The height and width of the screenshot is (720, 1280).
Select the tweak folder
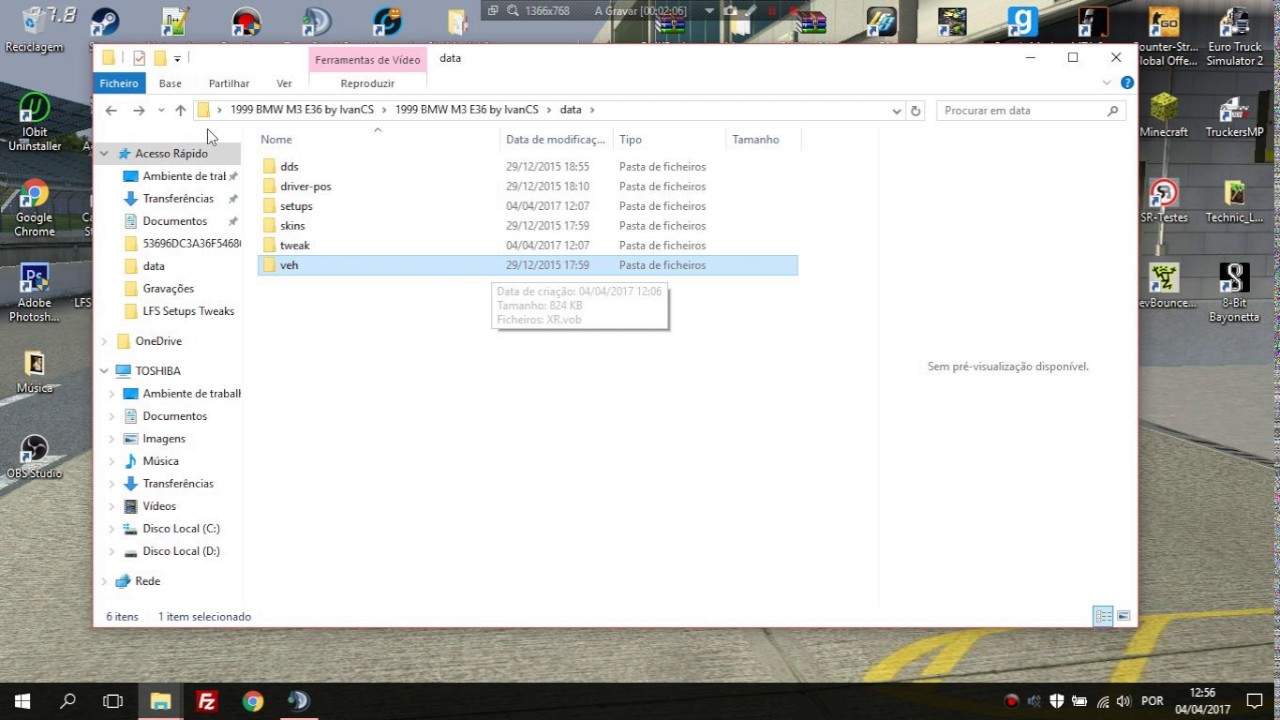coord(528,245)
